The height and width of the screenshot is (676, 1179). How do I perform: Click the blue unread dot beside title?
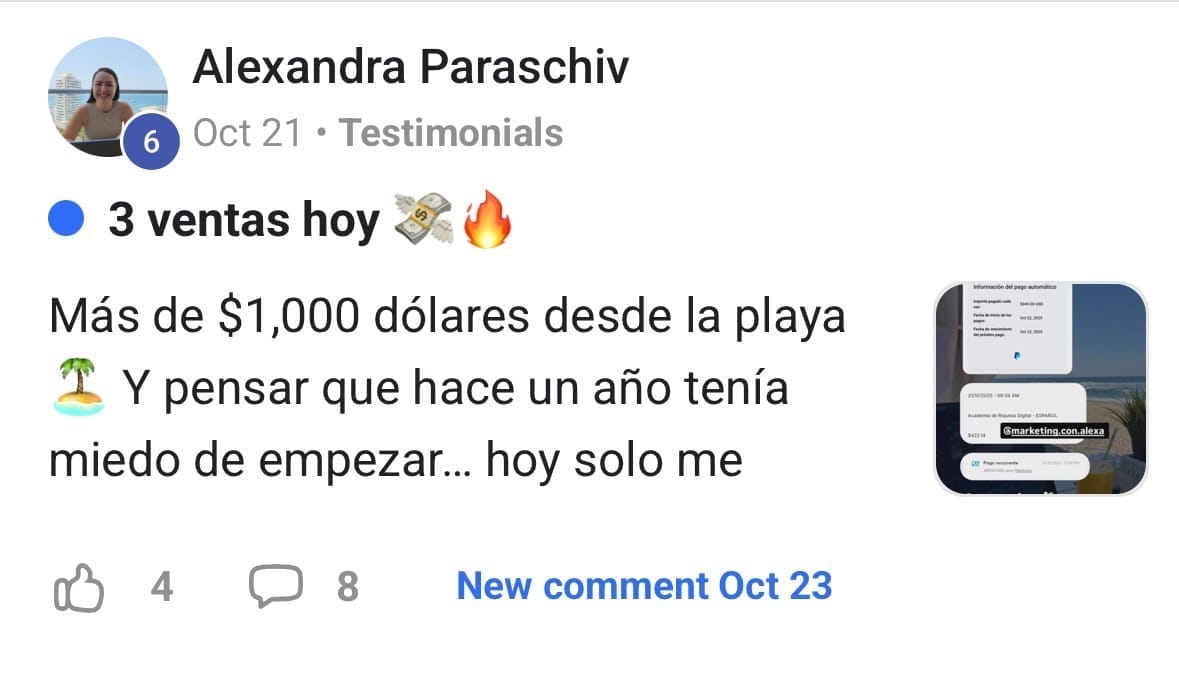[x=66, y=219]
